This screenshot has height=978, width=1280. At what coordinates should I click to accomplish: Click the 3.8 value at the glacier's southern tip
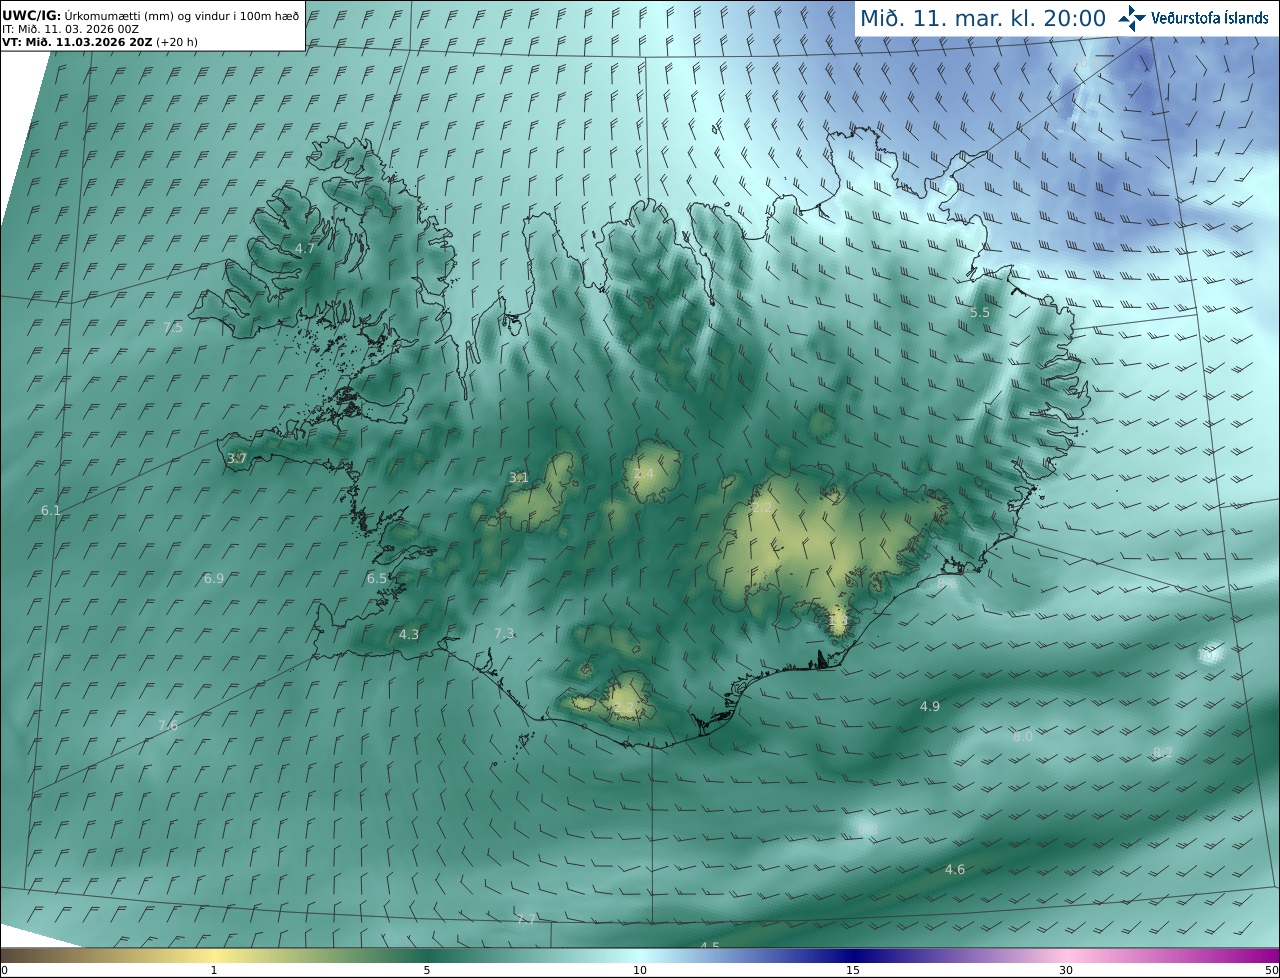(x=838, y=620)
